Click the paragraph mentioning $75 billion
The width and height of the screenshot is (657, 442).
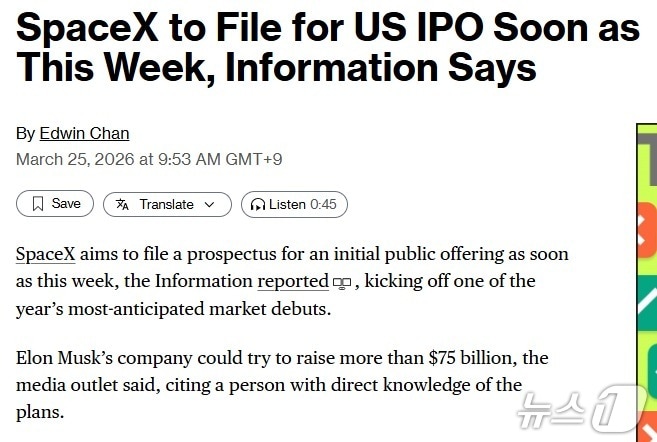coord(282,384)
